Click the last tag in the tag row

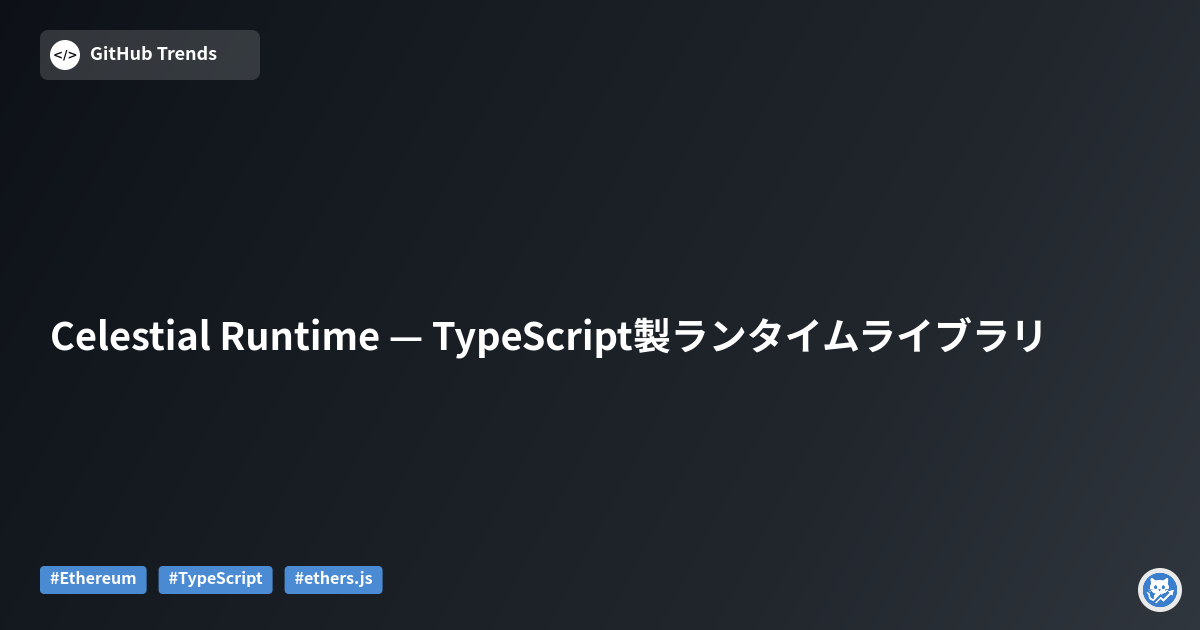click(x=333, y=579)
